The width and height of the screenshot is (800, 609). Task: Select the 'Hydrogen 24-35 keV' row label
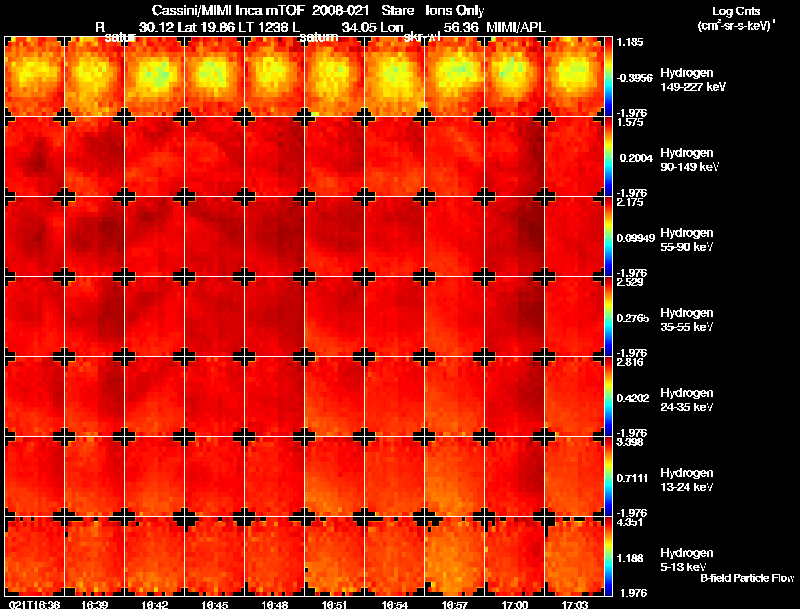click(687, 400)
